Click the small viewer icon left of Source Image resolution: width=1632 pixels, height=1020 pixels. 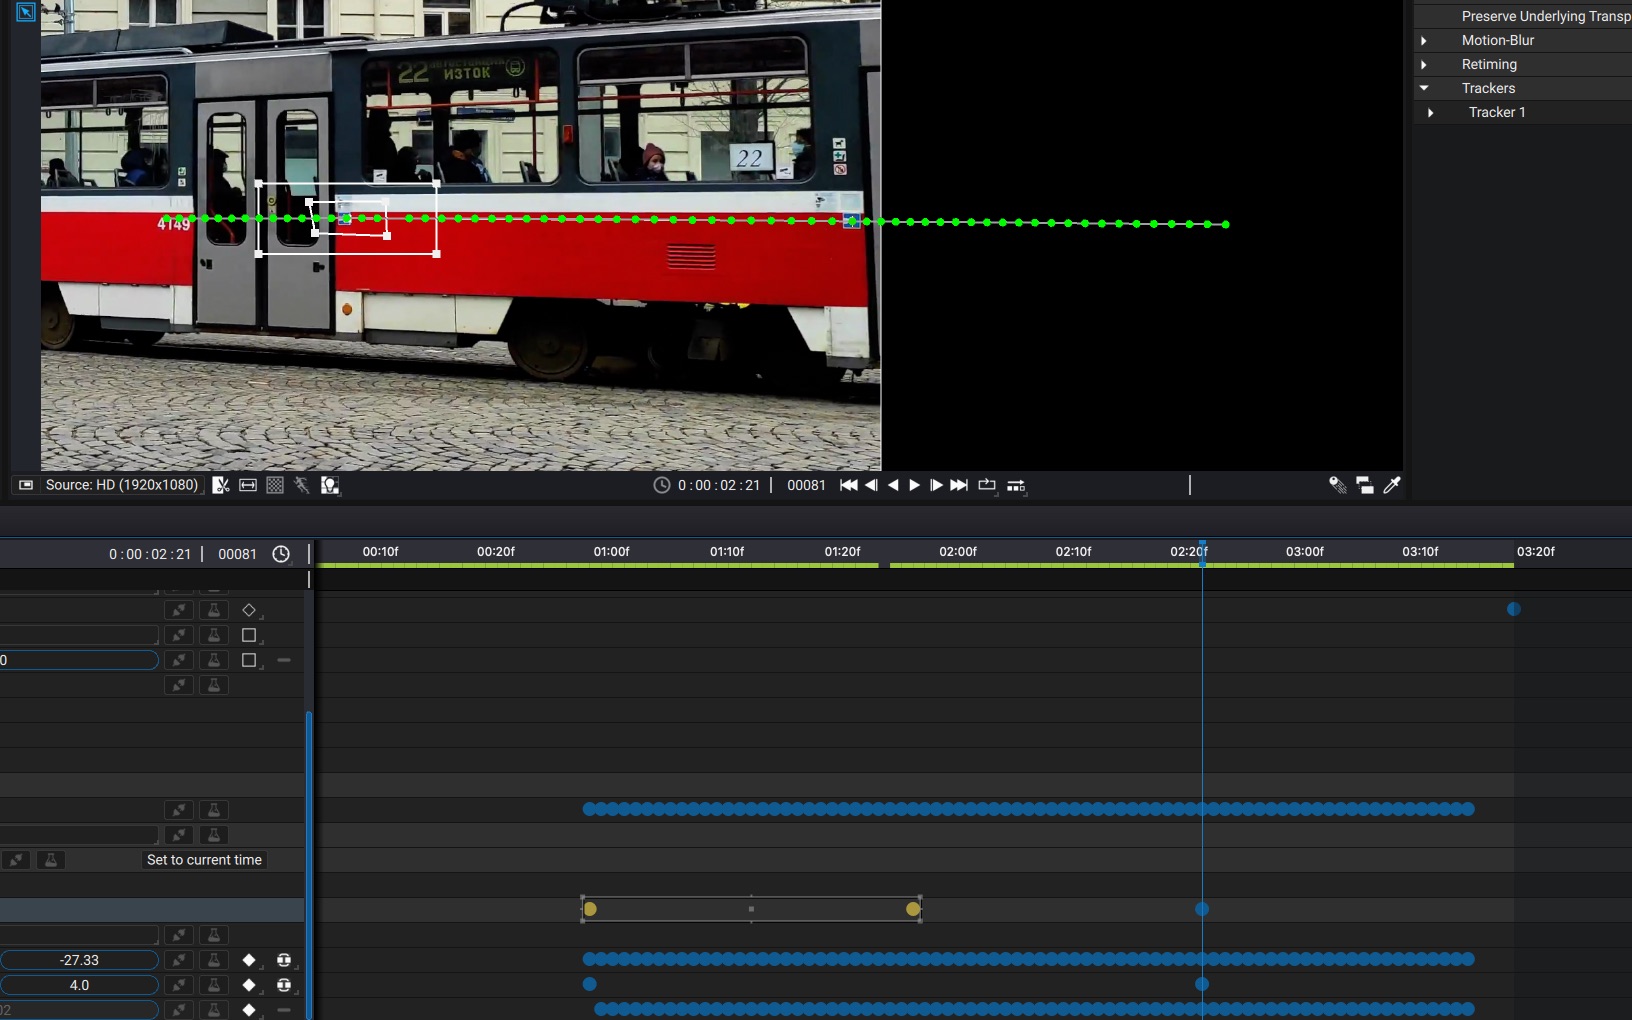(x=26, y=485)
